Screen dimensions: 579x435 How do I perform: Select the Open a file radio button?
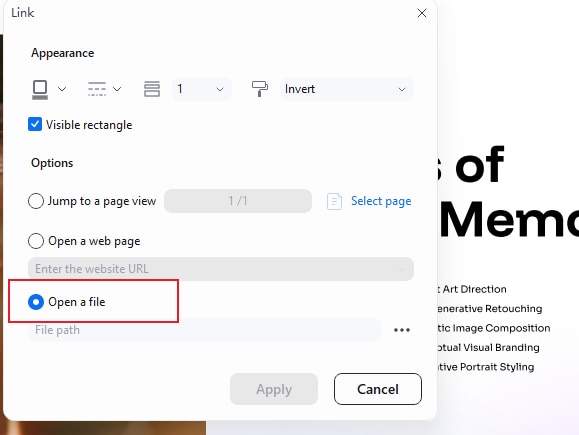pyautogui.click(x=36, y=302)
